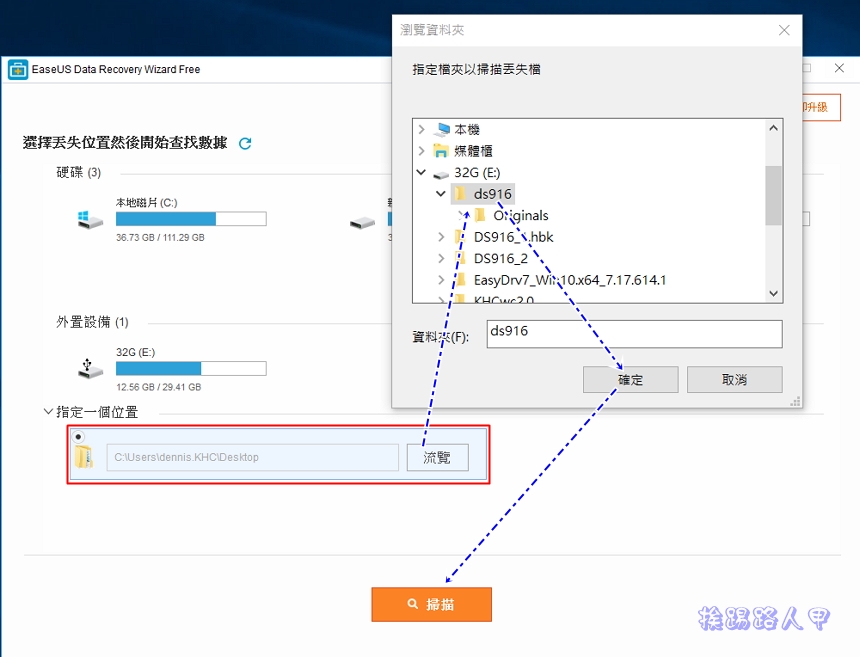The height and width of the screenshot is (657, 860).
Task: Click the 32G (E:) drive icon in the folder tree
Action: click(441, 174)
